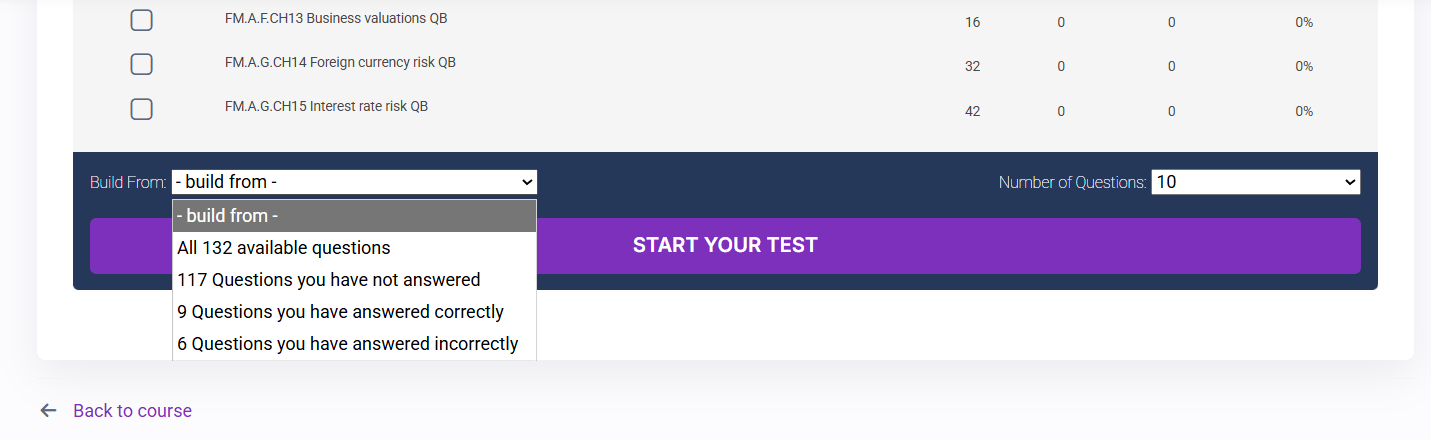
Task: Click the FM.A.G.CH14 Foreign currency risk label
Action: coord(340,62)
